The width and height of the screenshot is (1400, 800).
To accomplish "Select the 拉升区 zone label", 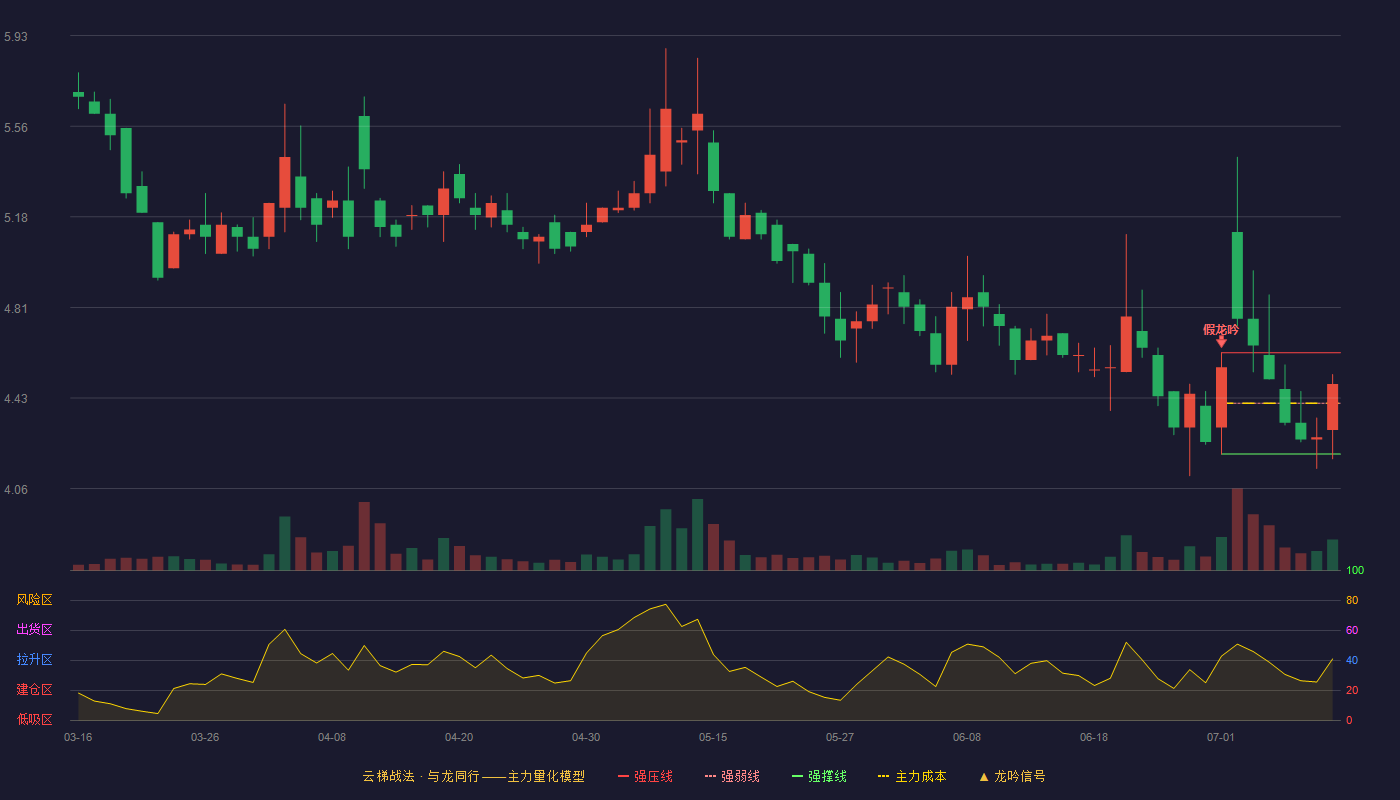I will 34,660.
